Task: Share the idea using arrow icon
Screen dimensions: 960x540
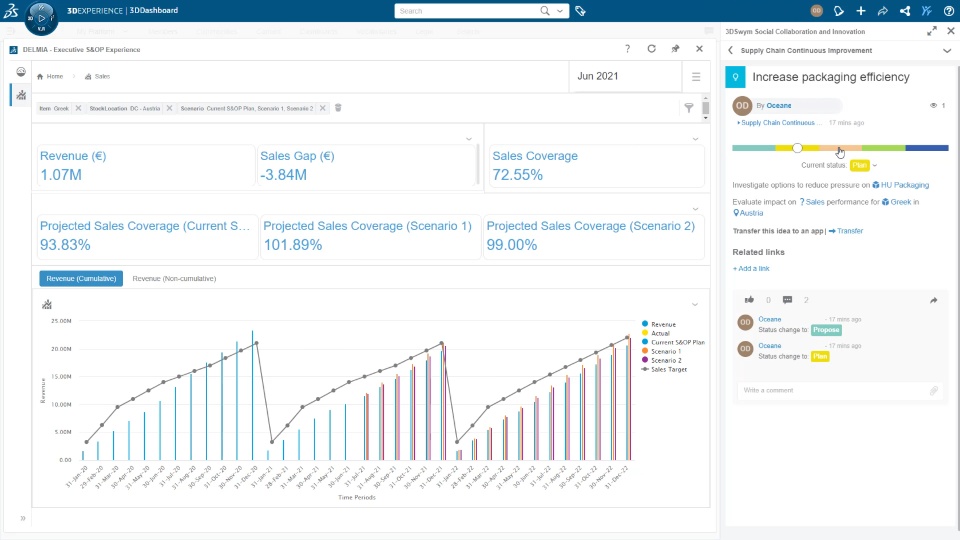Action: coord(934,300)
